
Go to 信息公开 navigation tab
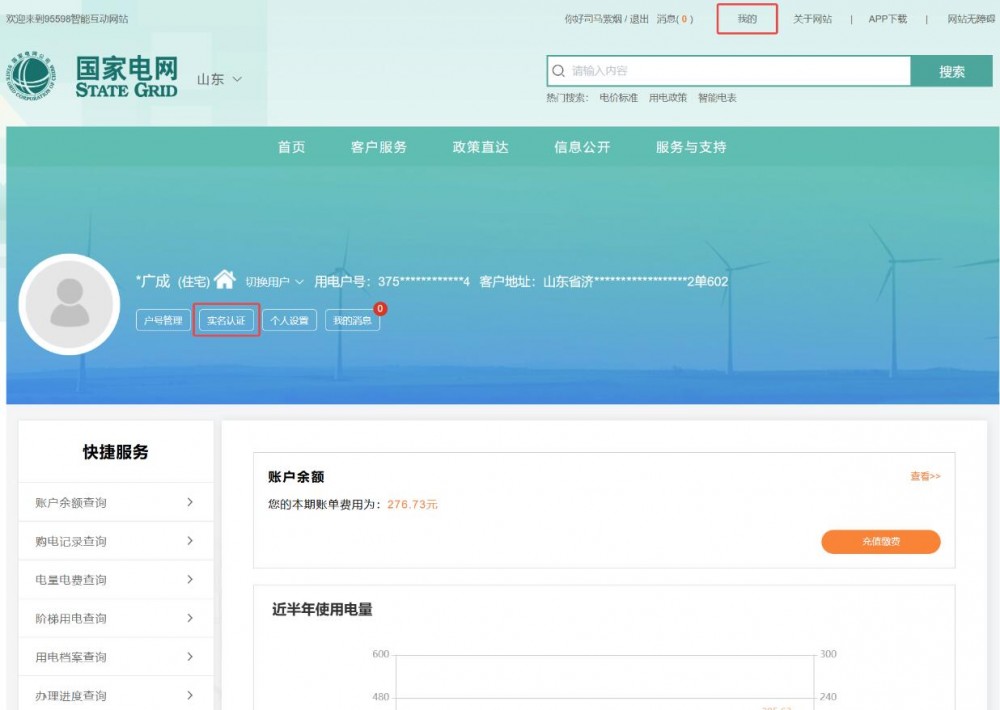(x=582, y=147)
